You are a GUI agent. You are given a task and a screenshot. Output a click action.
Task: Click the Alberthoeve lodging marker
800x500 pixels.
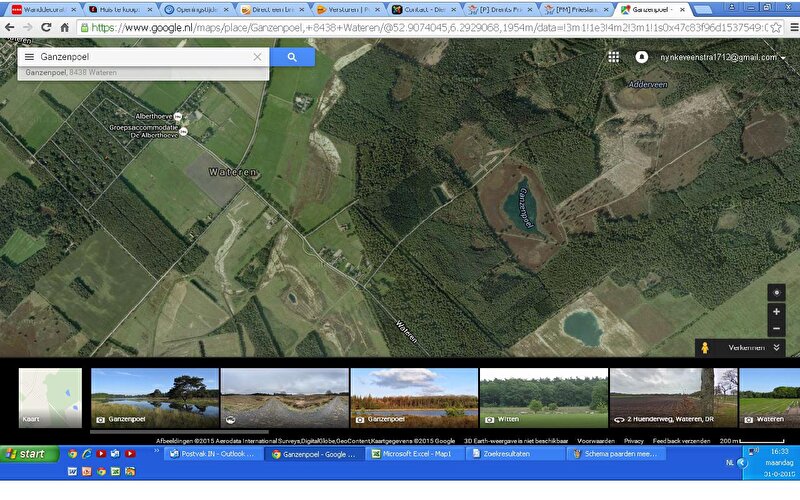pyautogui.click(x=178, y=116)
